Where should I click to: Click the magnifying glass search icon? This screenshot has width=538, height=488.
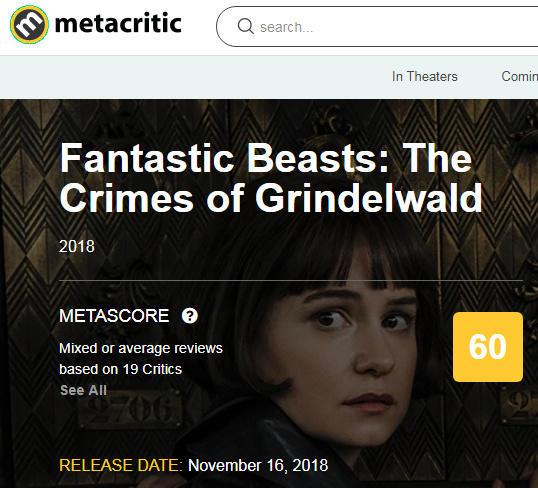click(245, 26)
